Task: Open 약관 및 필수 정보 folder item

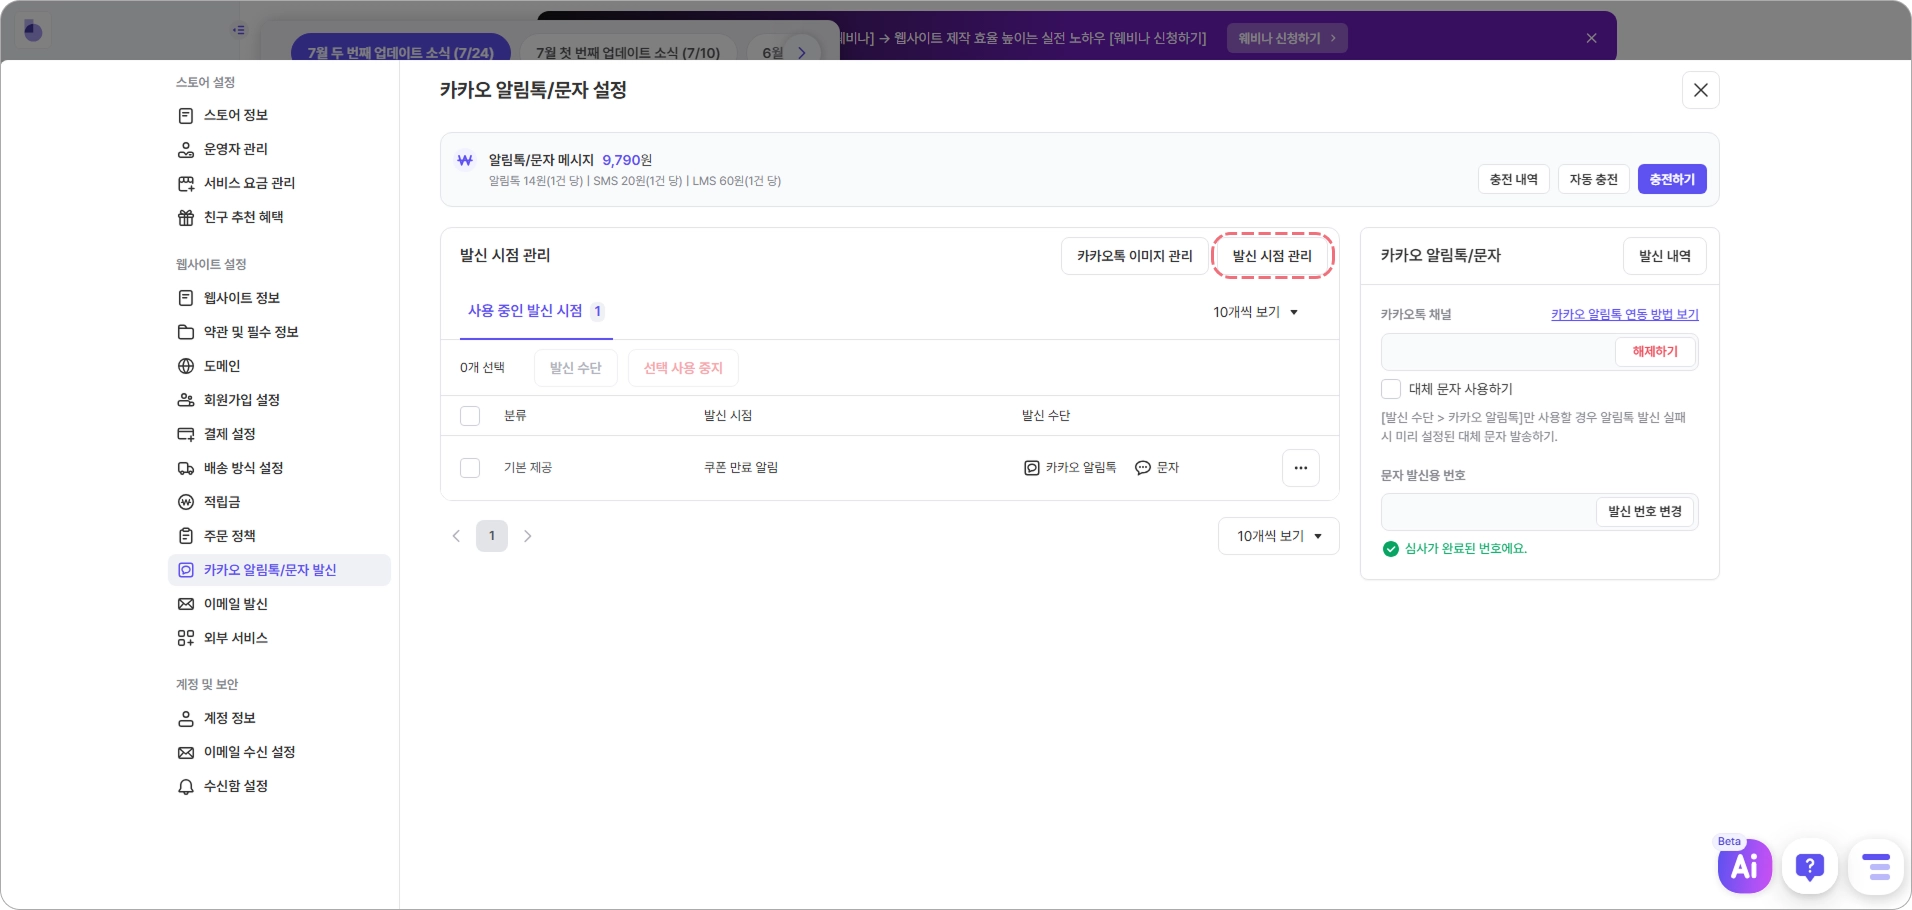Action: pyautogui.click(x=279, y=332)
